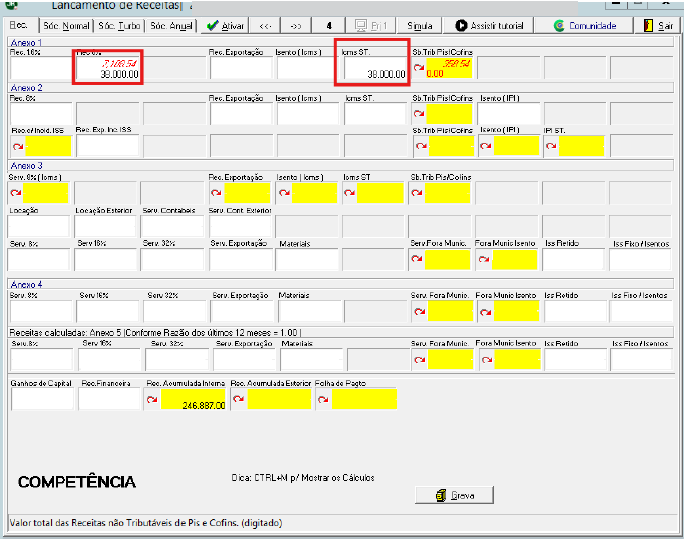Click the Rec.Financeira input field
Screen dimensions: 684x540
coord(109,399)
